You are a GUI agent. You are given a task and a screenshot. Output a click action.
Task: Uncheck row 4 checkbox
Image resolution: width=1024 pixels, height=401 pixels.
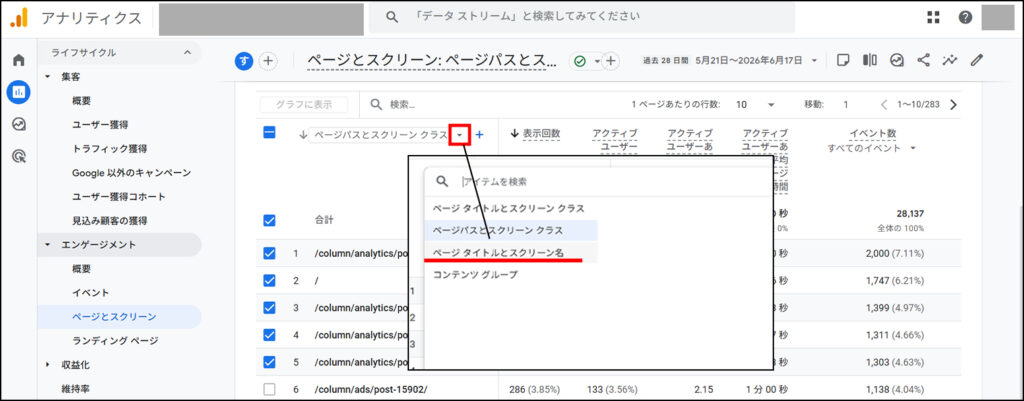click(269, 335)
